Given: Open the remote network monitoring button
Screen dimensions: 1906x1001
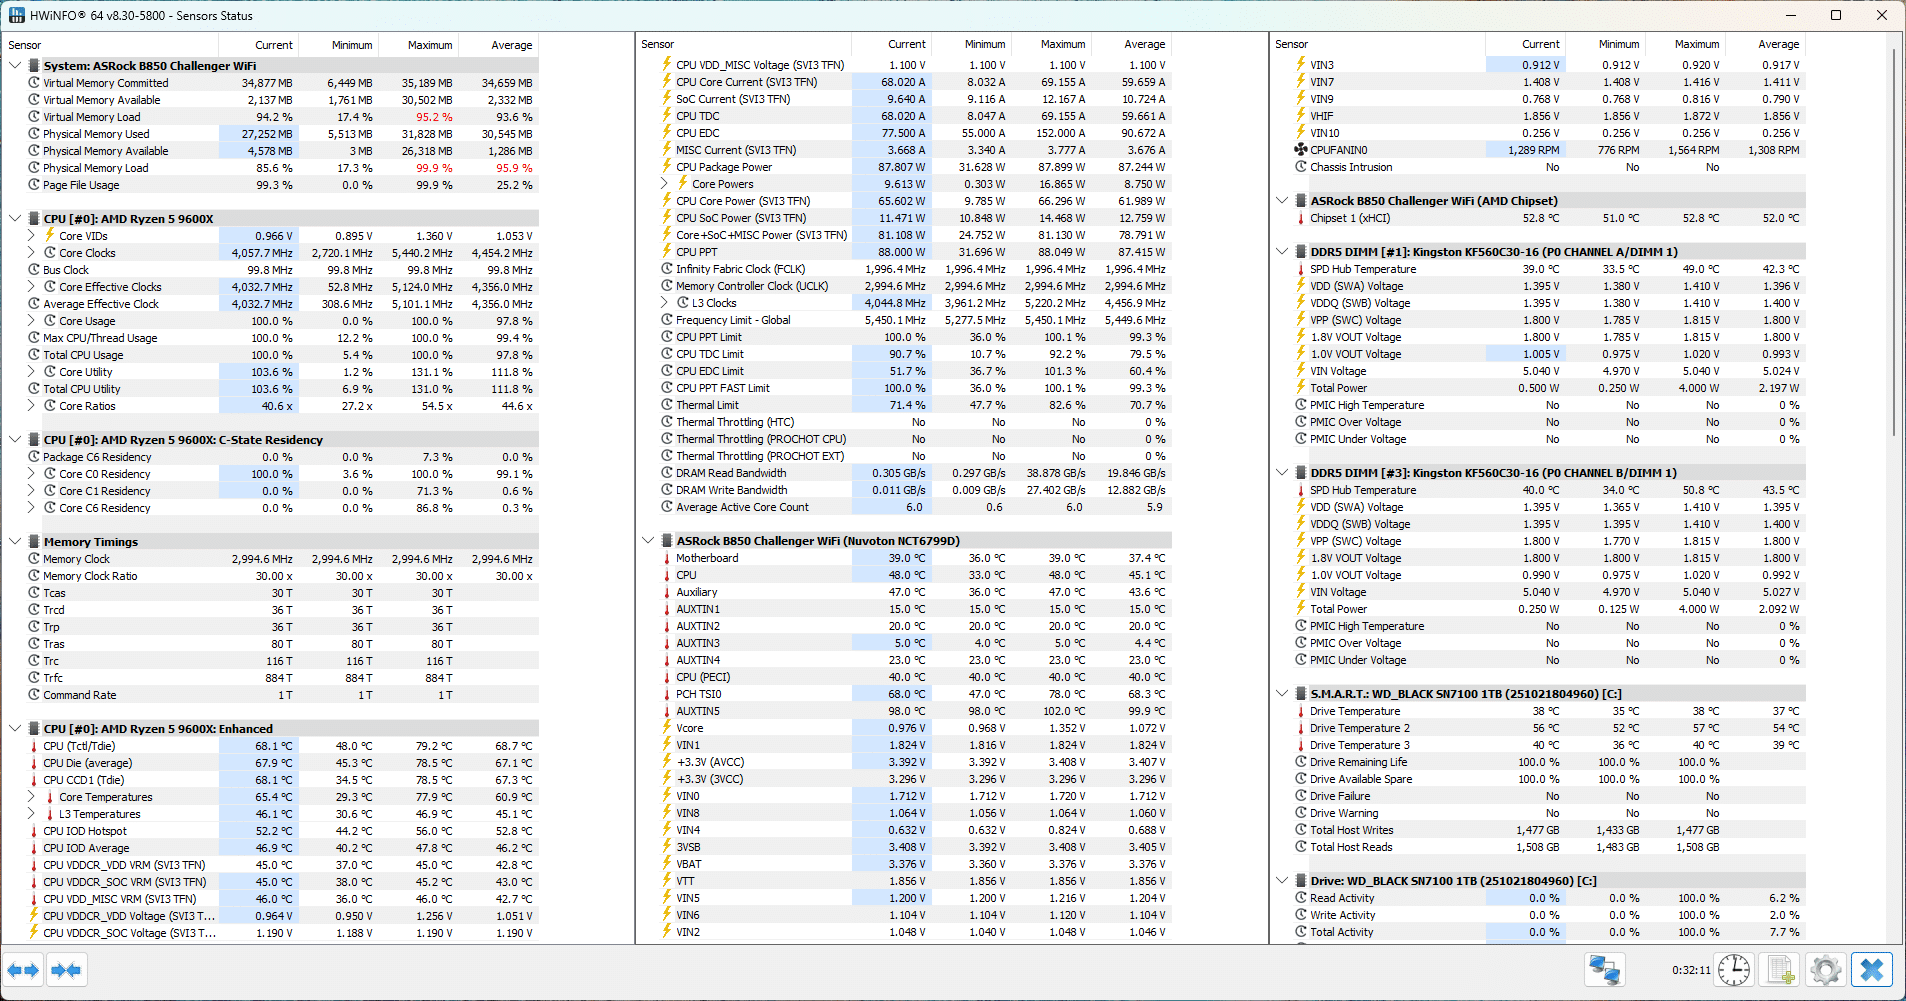Looking at the screenshot, I should point(1605,970).
